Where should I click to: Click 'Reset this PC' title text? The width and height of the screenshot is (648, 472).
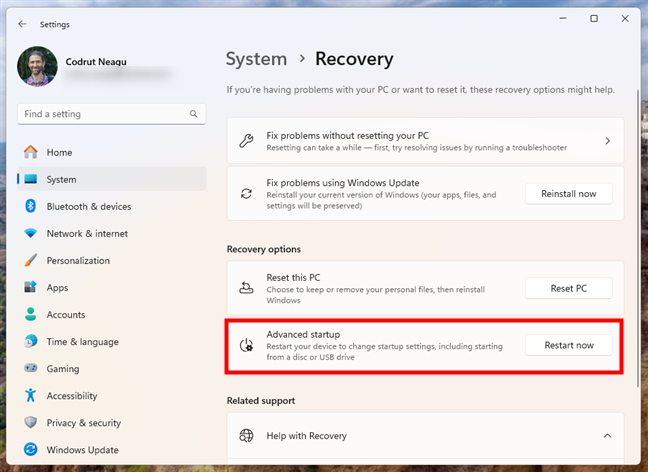[293, 277]
